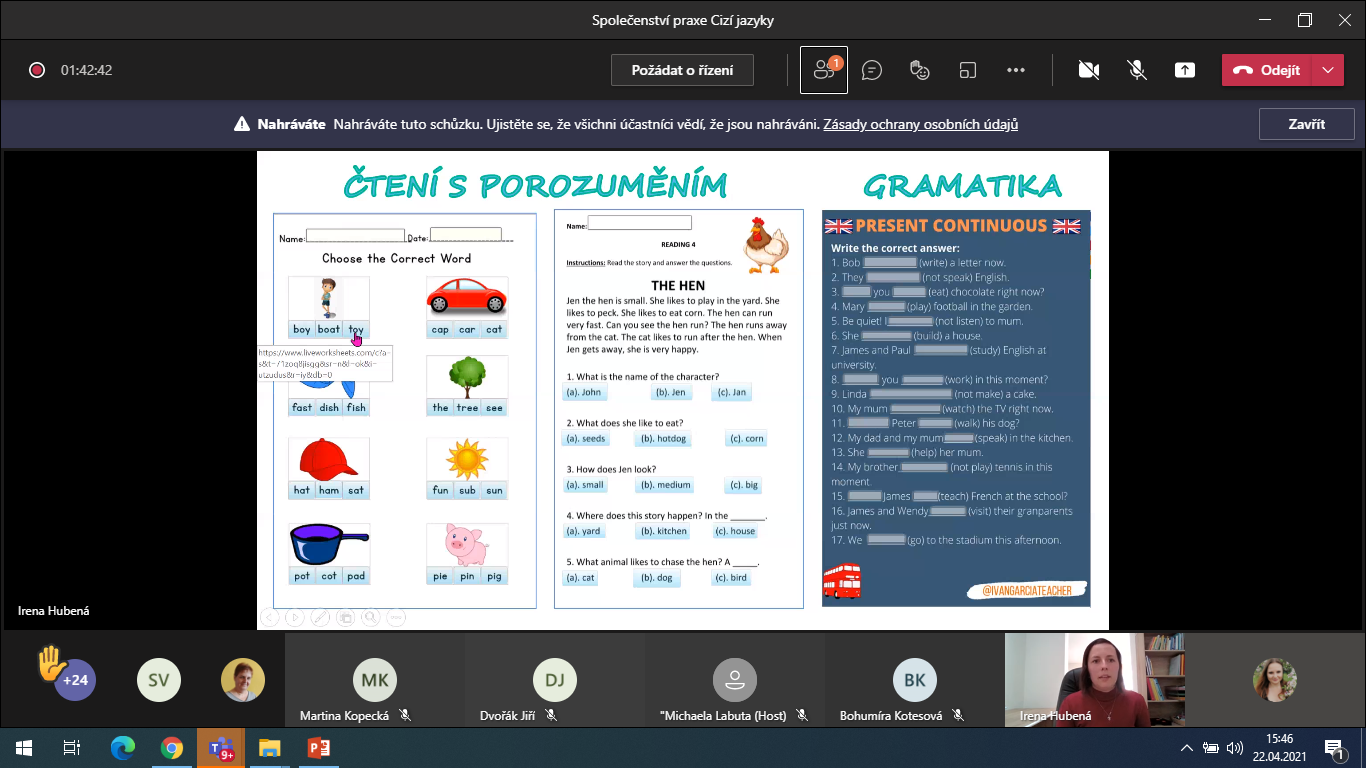Screen dimensions: 1366x768
Task: Open the participants panel
Action: [824, 70]
